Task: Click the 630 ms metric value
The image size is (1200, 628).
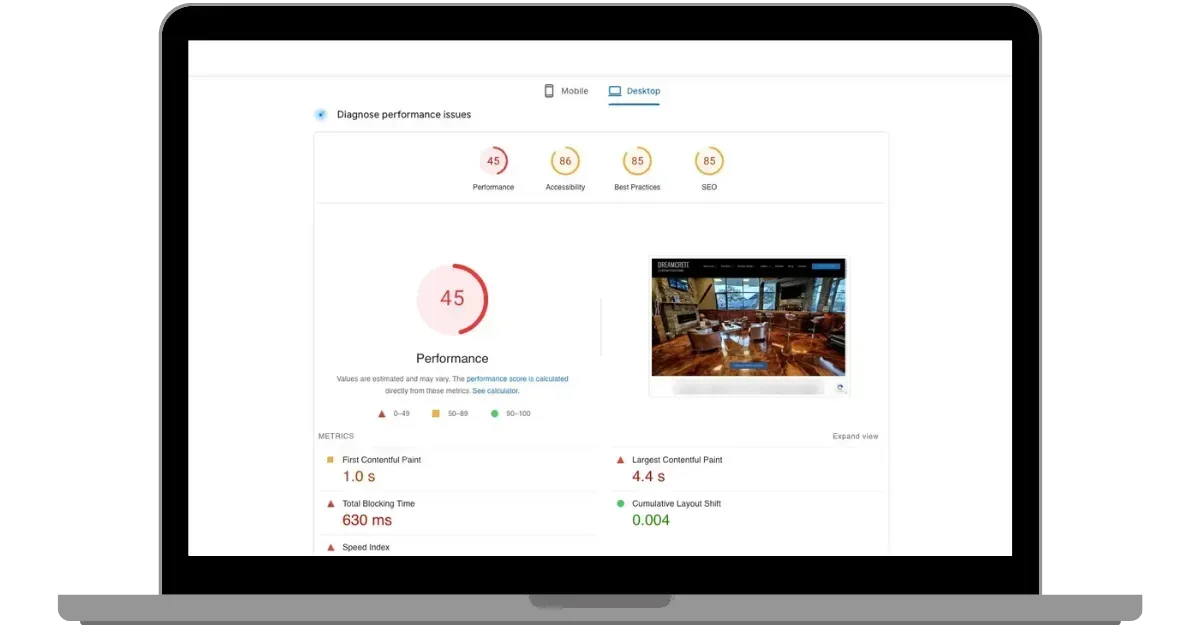Action: pos(367,521)
